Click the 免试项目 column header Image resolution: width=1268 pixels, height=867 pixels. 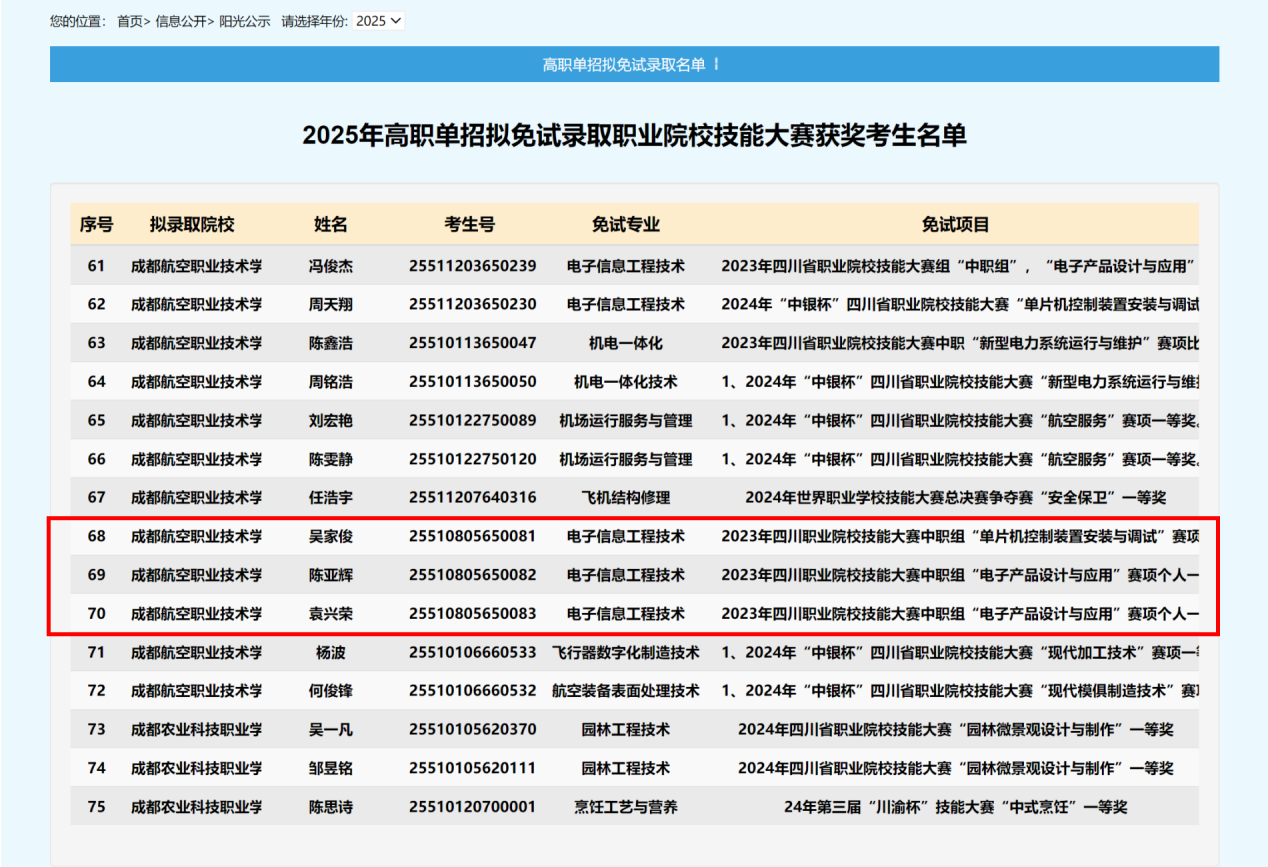(955, 225)
